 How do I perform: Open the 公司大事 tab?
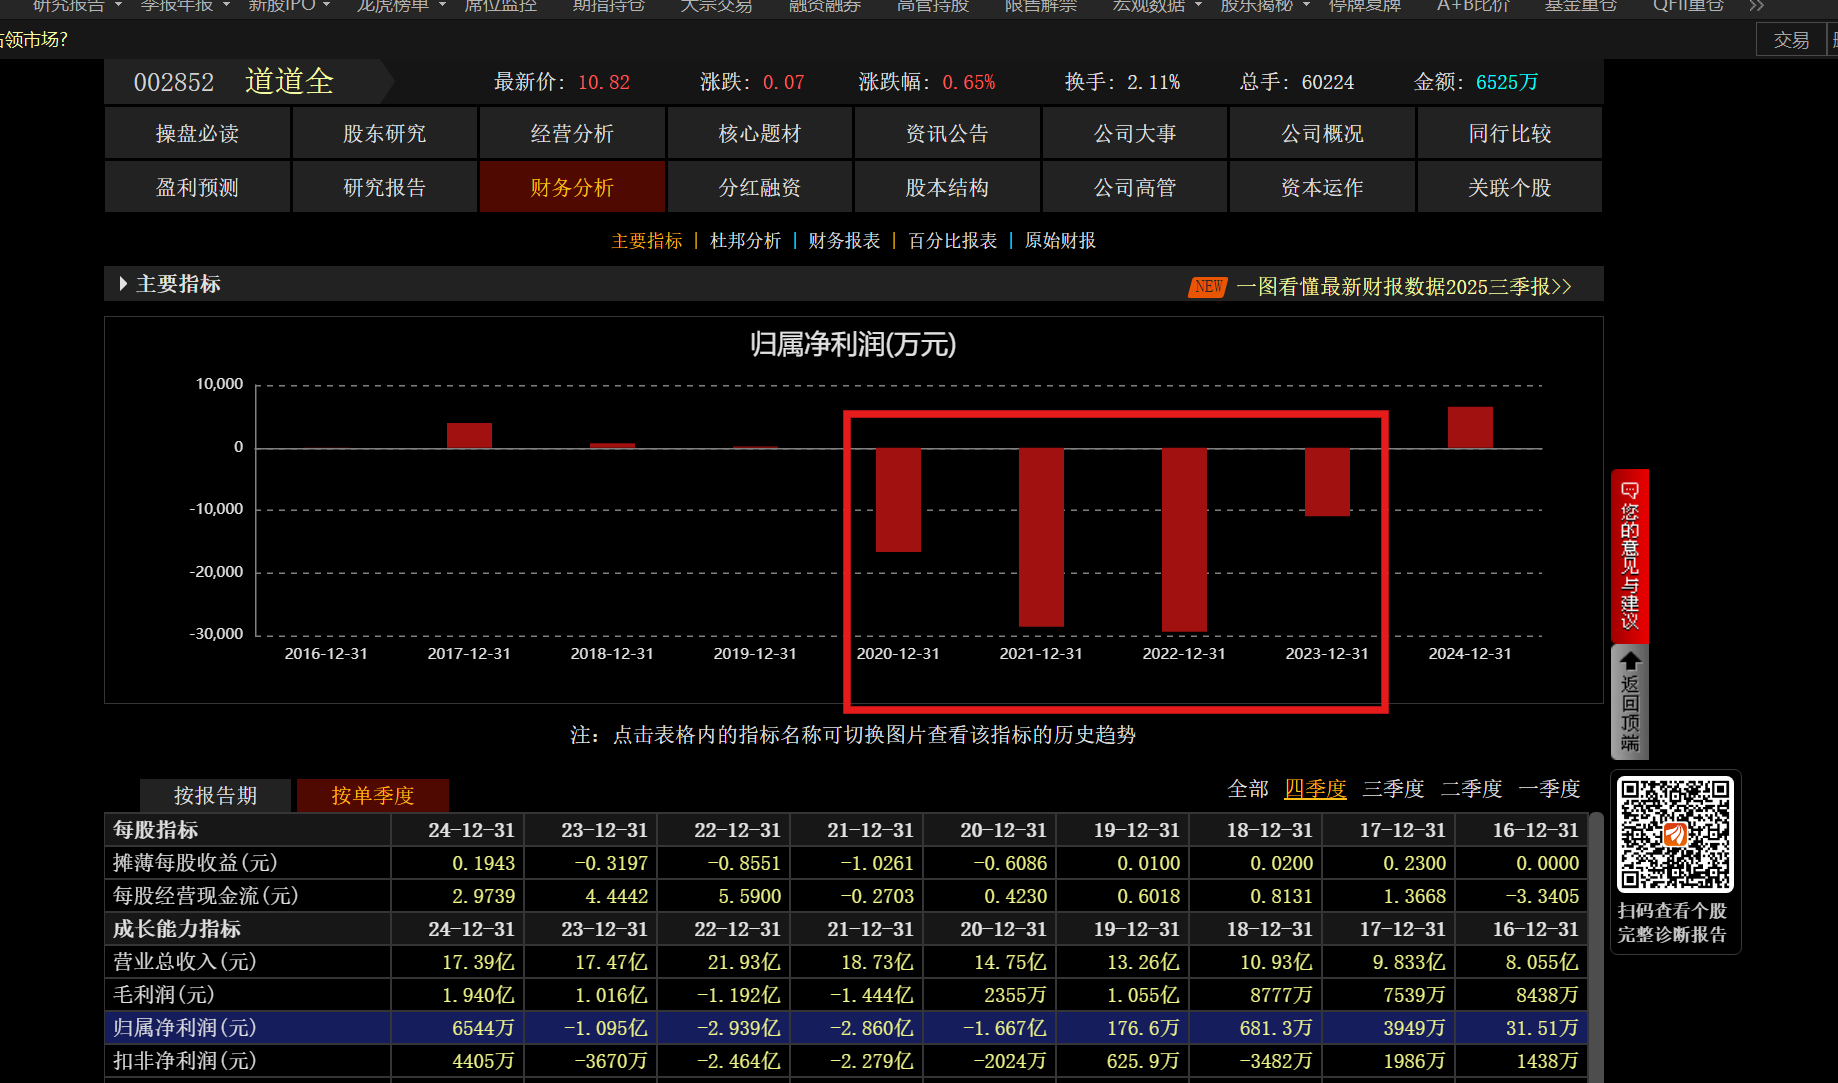[1135, 133]
